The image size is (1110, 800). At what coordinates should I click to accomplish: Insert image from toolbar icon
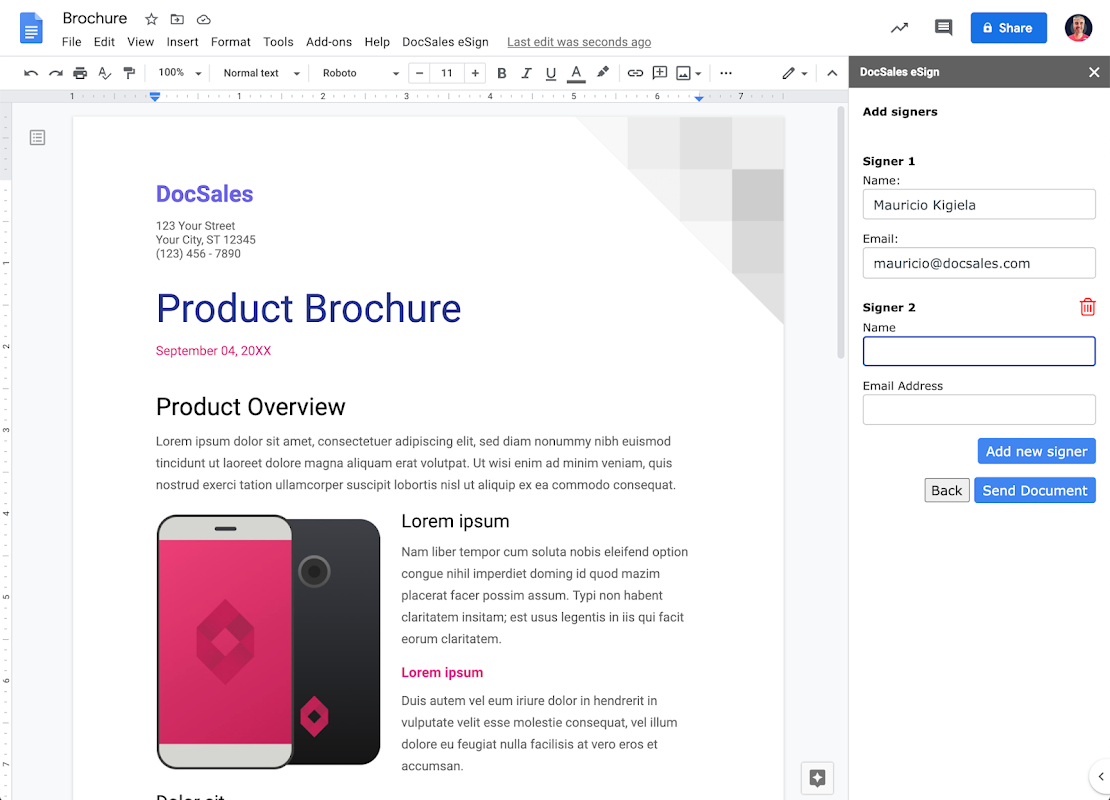pos(683,73)
